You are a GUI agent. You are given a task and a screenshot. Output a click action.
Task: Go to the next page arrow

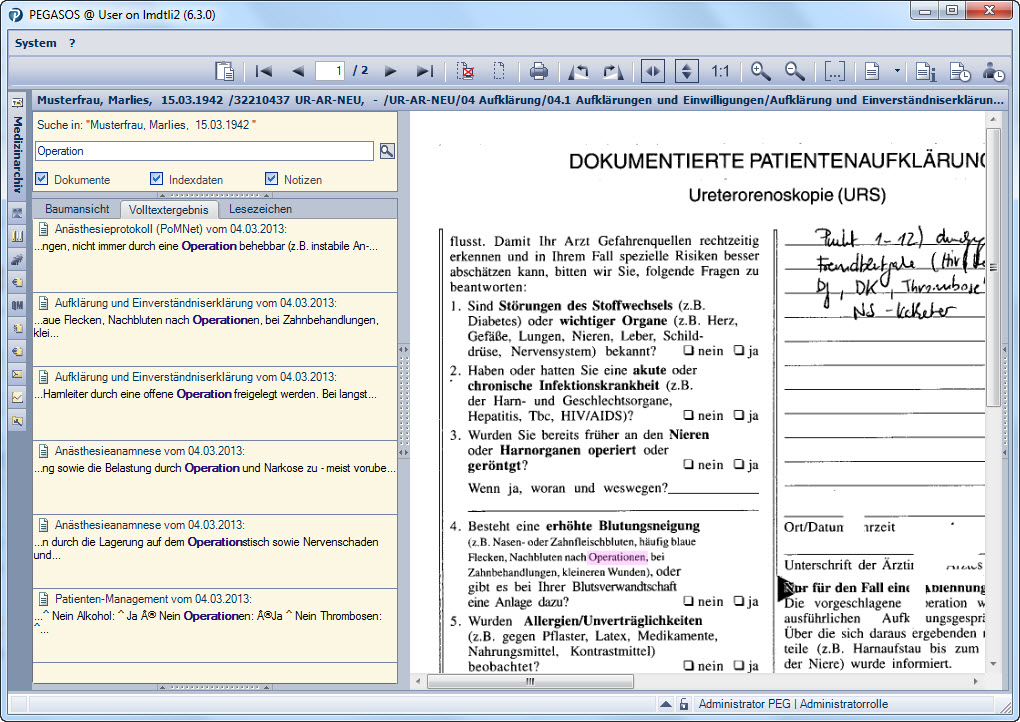[x=391, y=71]
